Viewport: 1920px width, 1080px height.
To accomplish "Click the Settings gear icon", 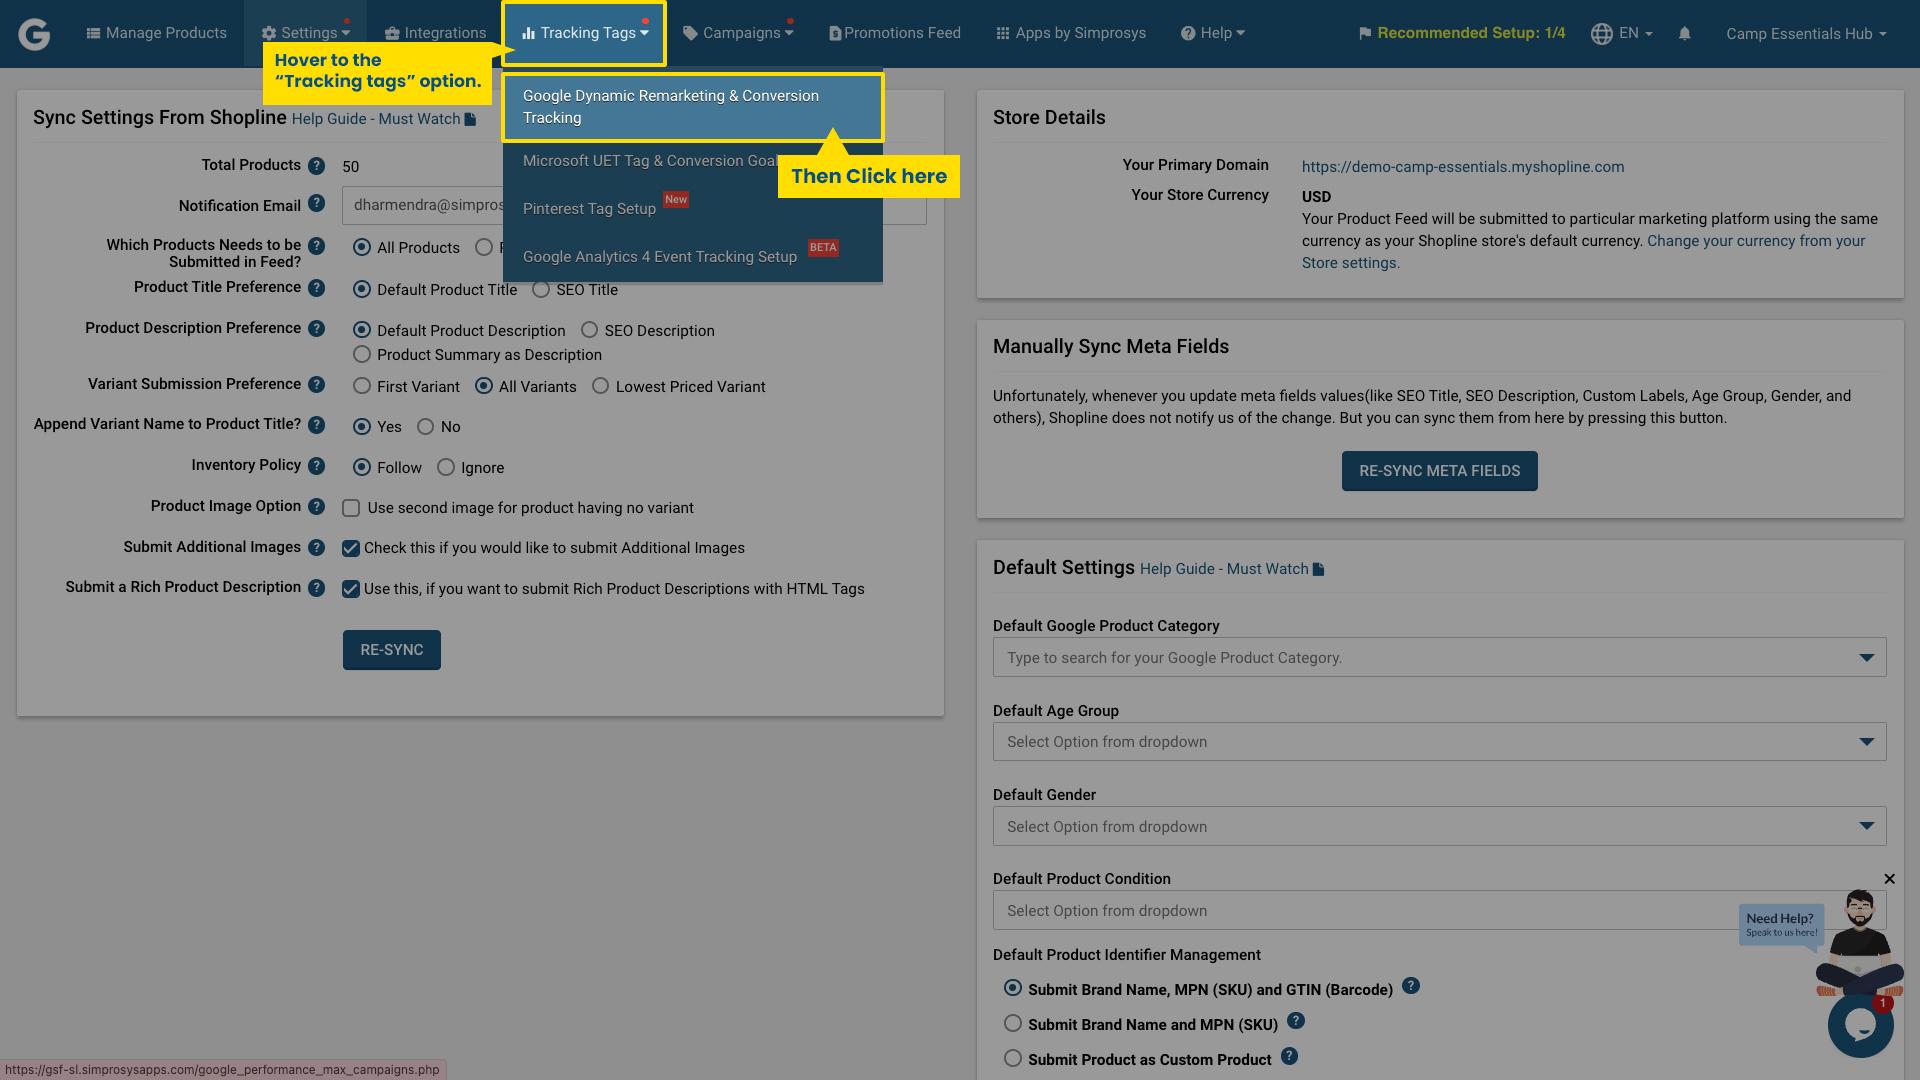I will point(268,32).
